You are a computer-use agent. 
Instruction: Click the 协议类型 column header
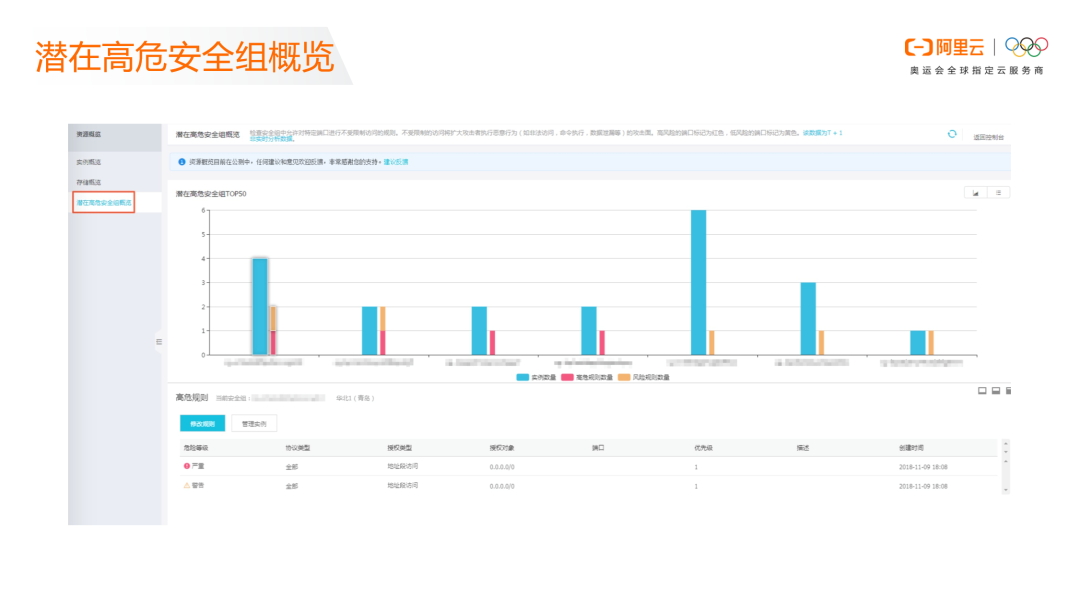(x=298, y=448)
